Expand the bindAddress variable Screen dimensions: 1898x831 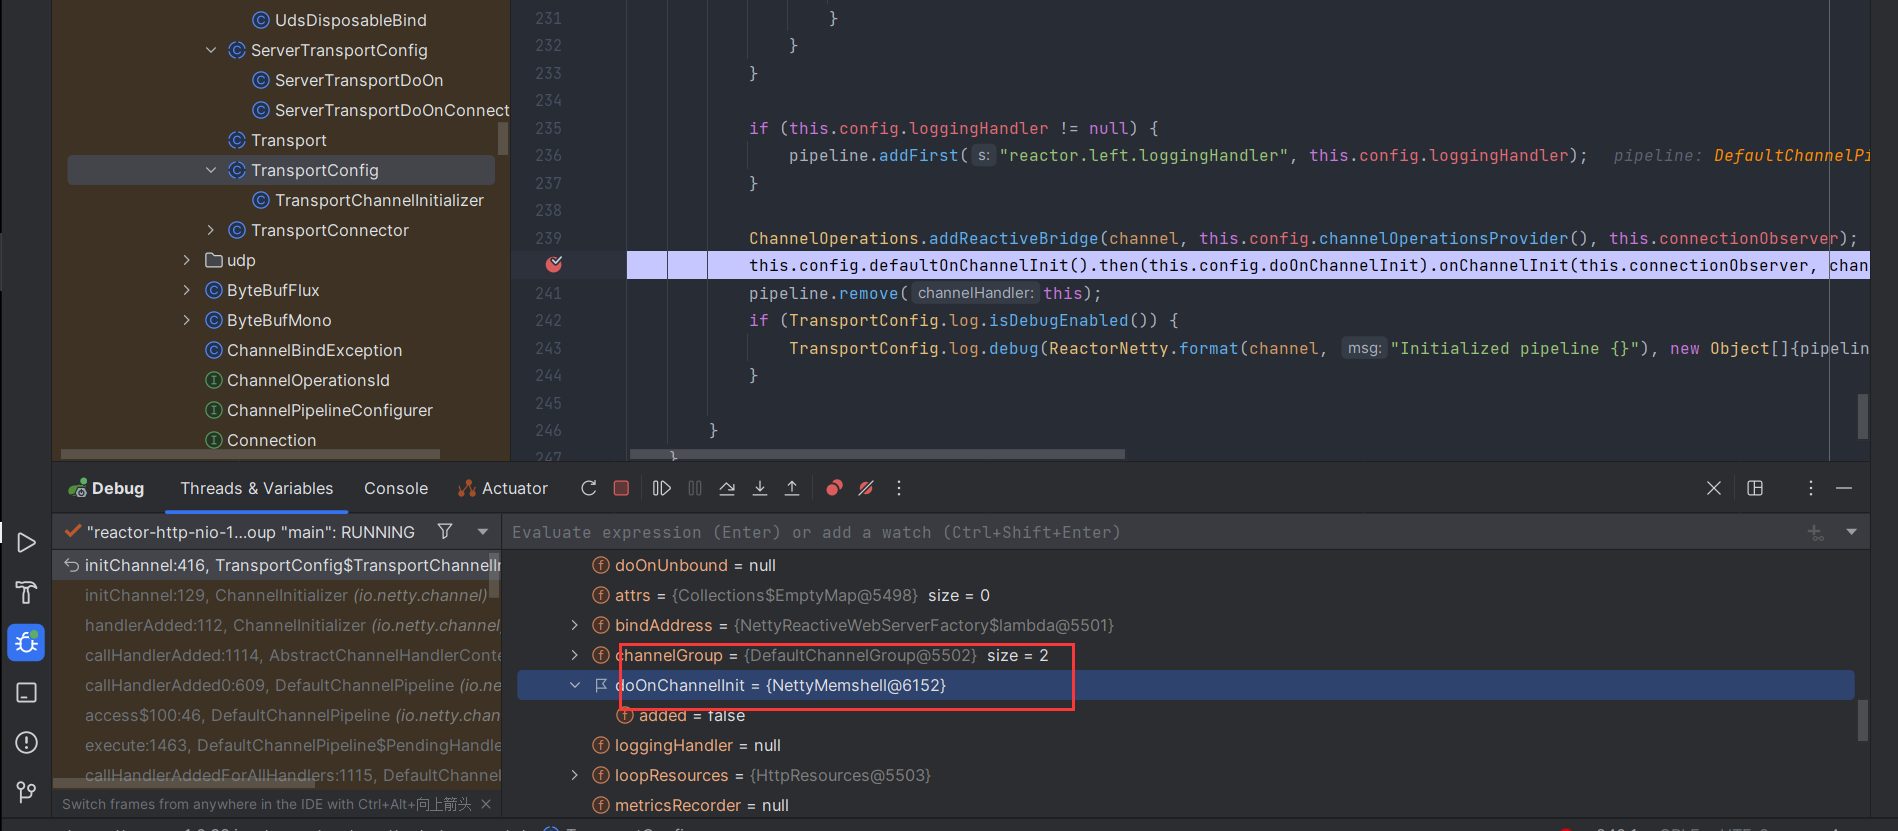point(575,625)
